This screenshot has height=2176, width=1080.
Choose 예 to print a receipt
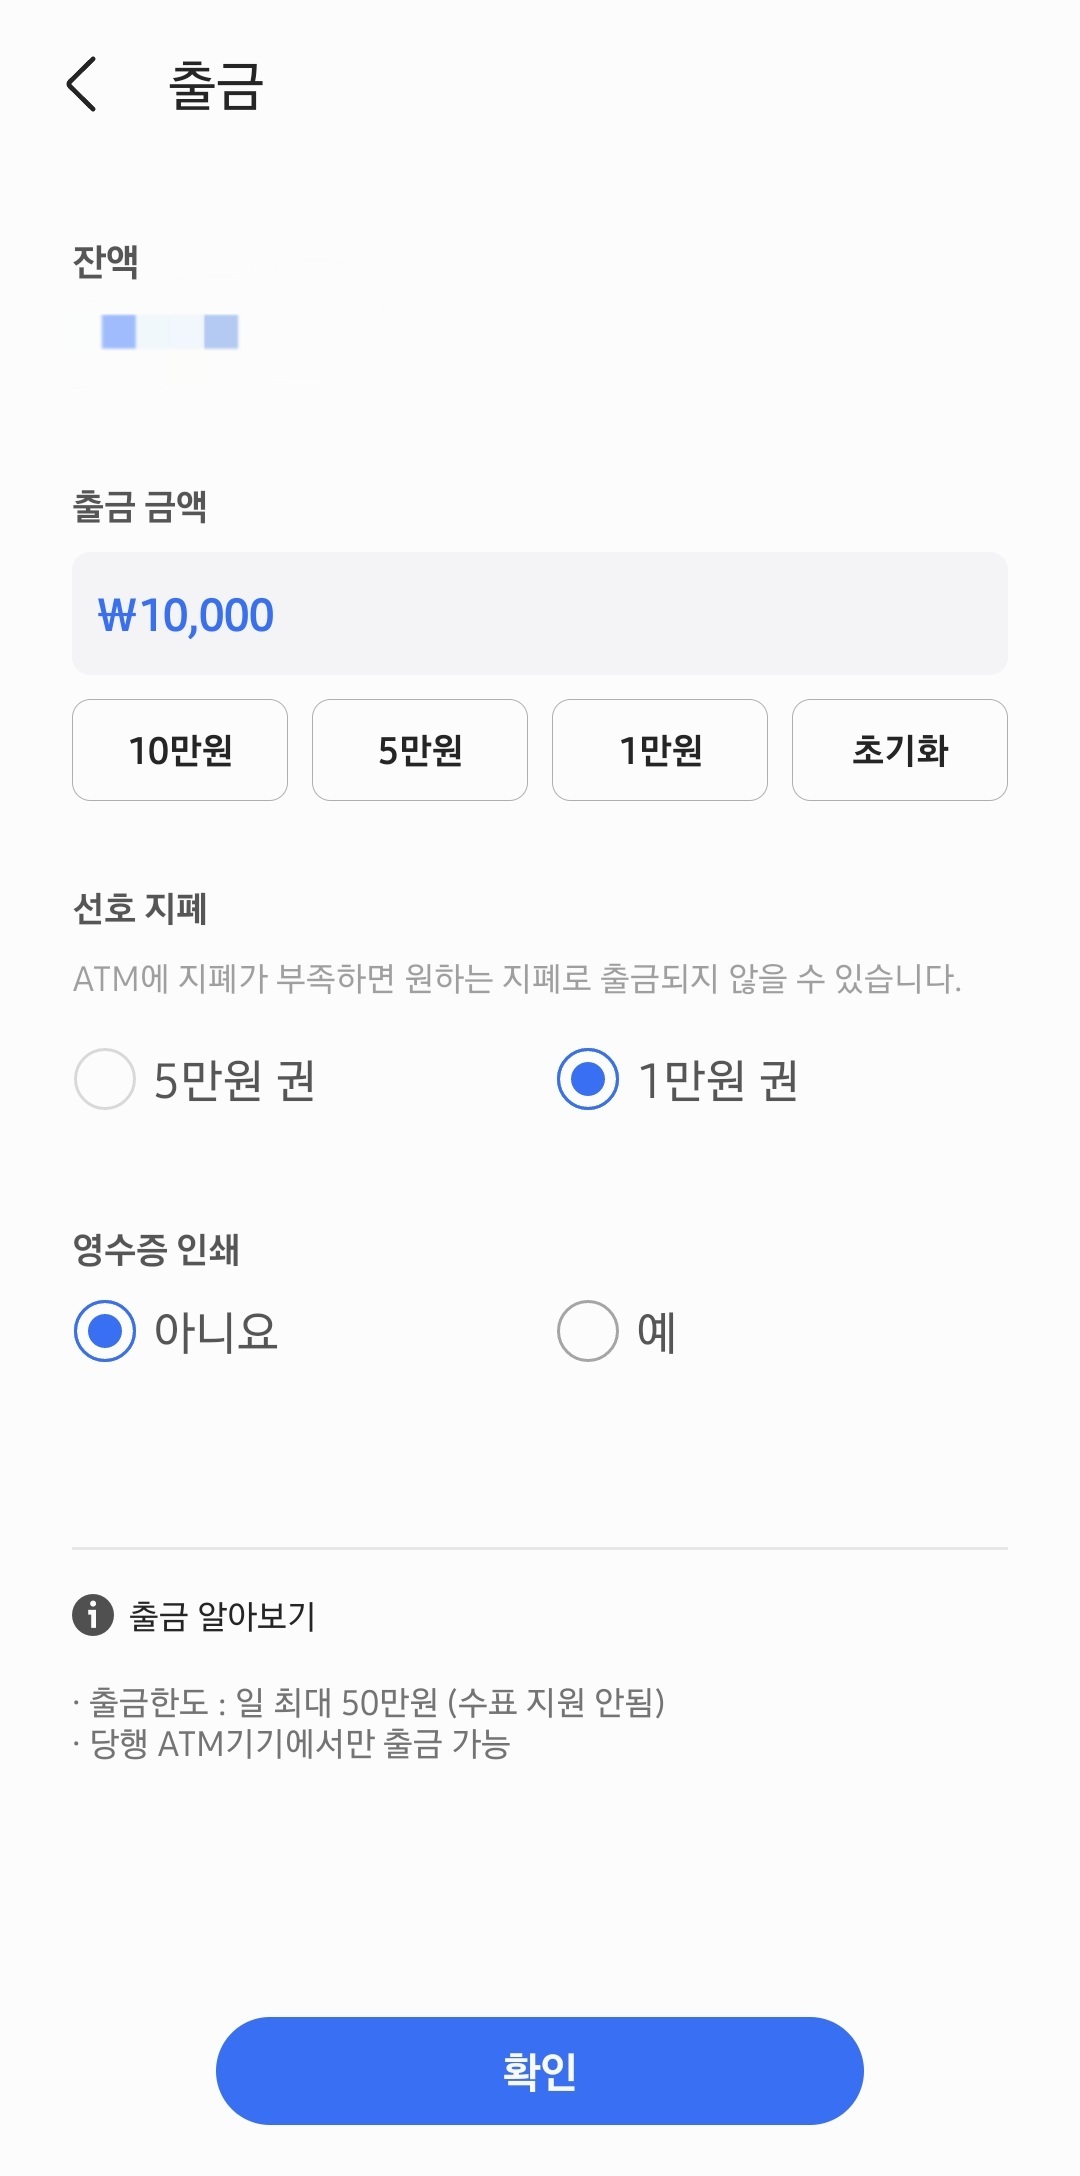[x=588, y=1331]
